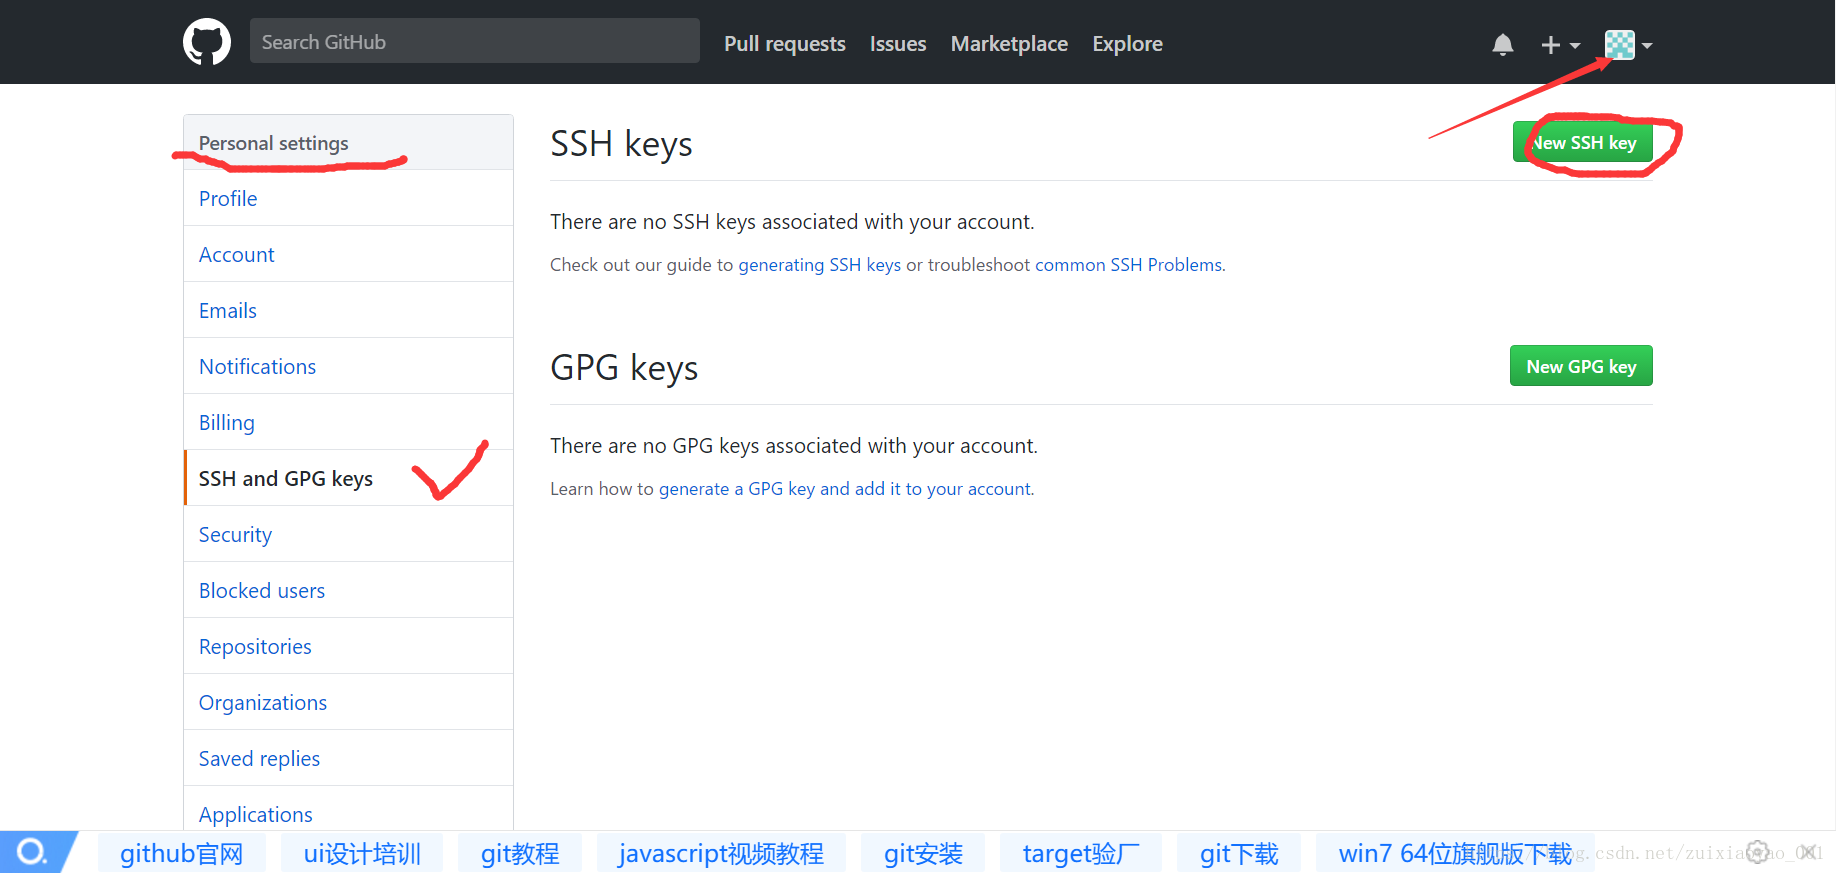Click the github官网 suggestion
This screenshot has height=873, width=1836.
pos(182,853)
